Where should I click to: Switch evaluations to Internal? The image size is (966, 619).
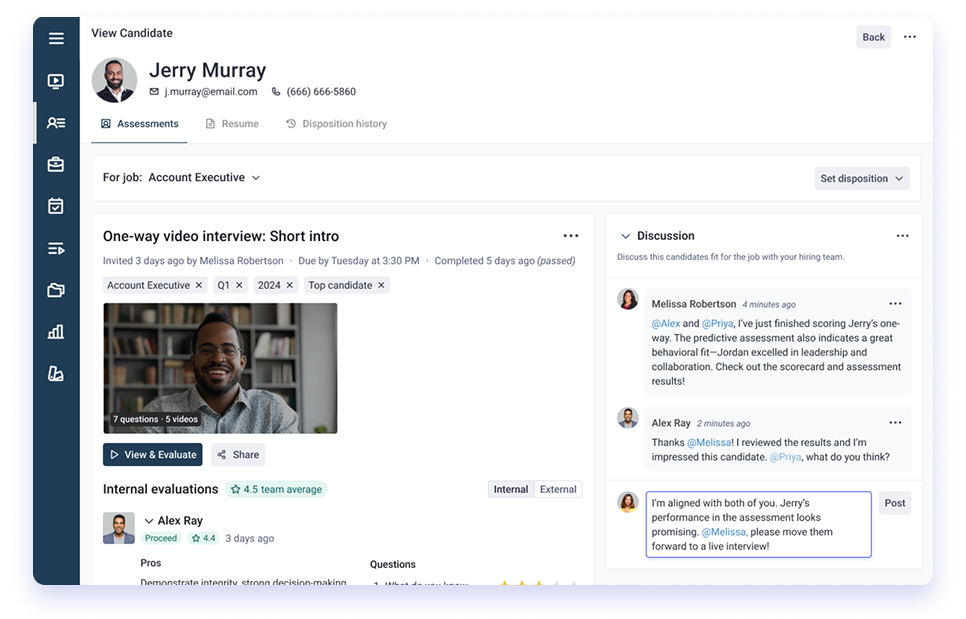tap(511, 489)
